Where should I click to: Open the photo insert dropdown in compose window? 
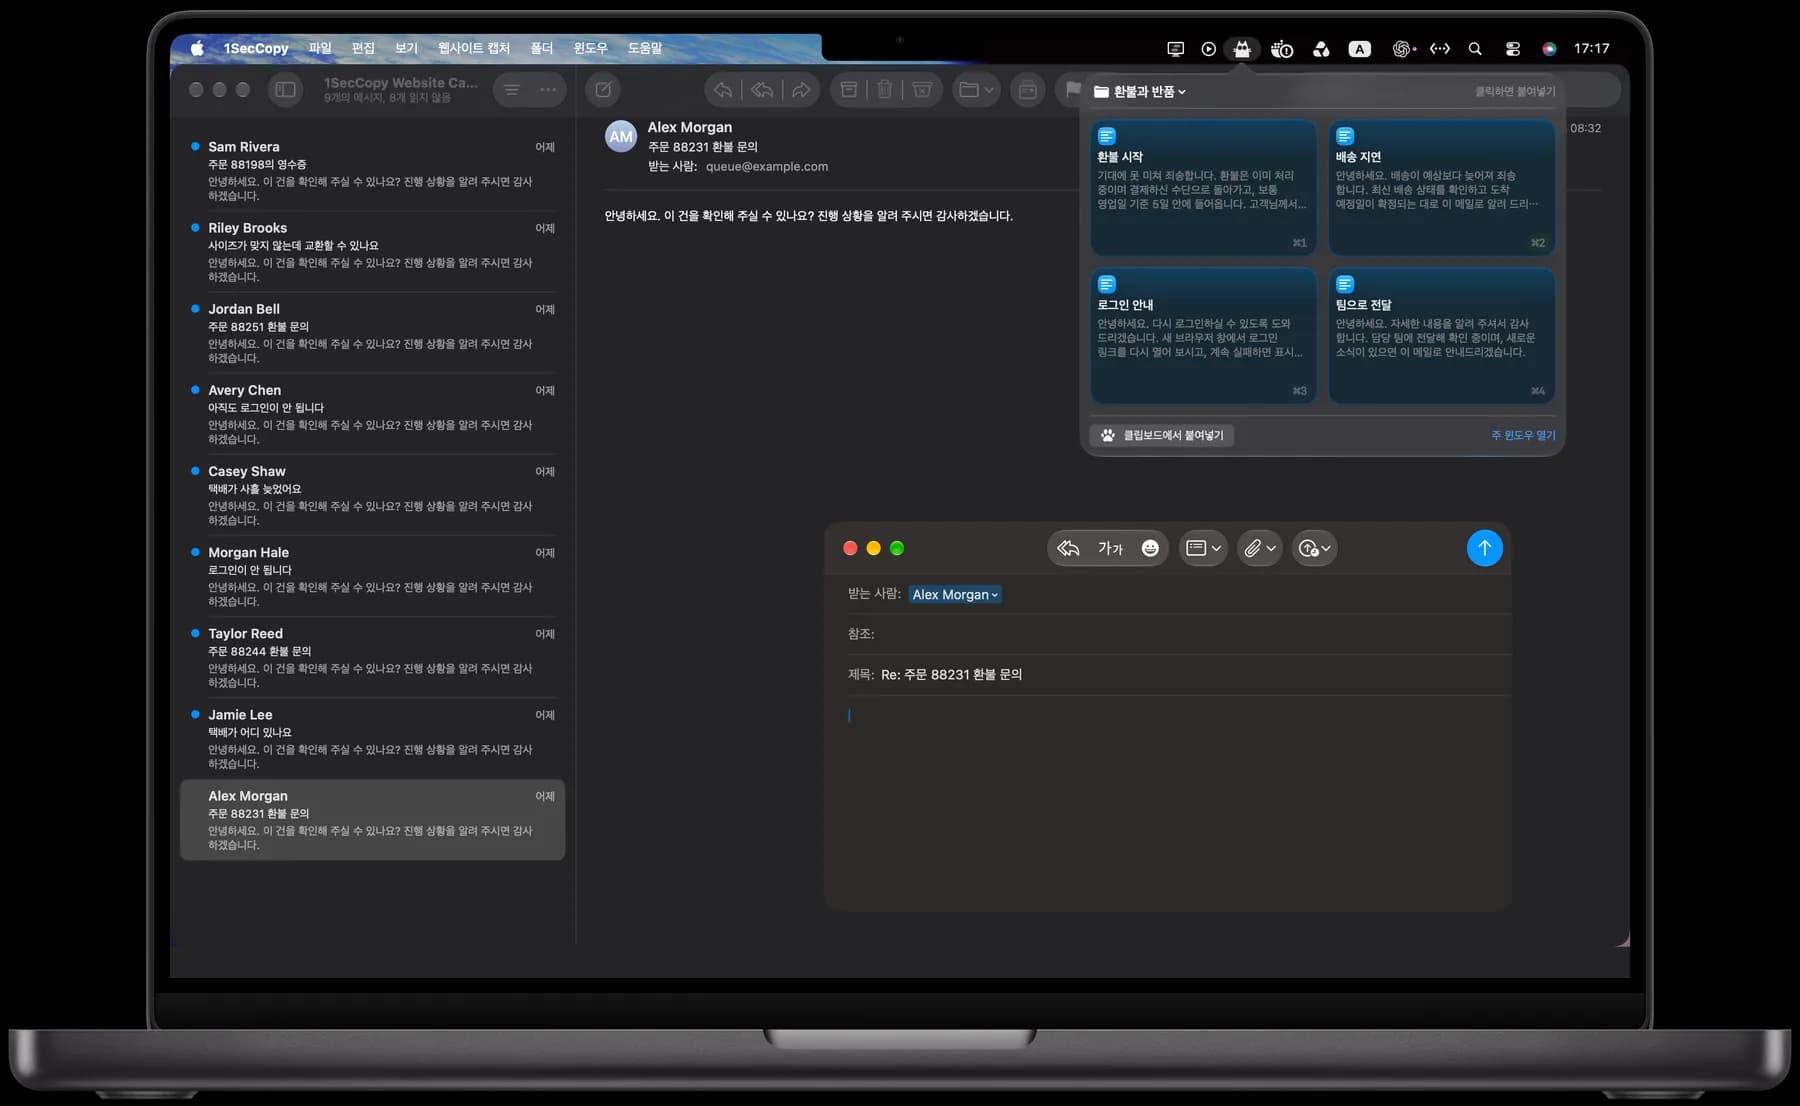(x=1314, y=548)
